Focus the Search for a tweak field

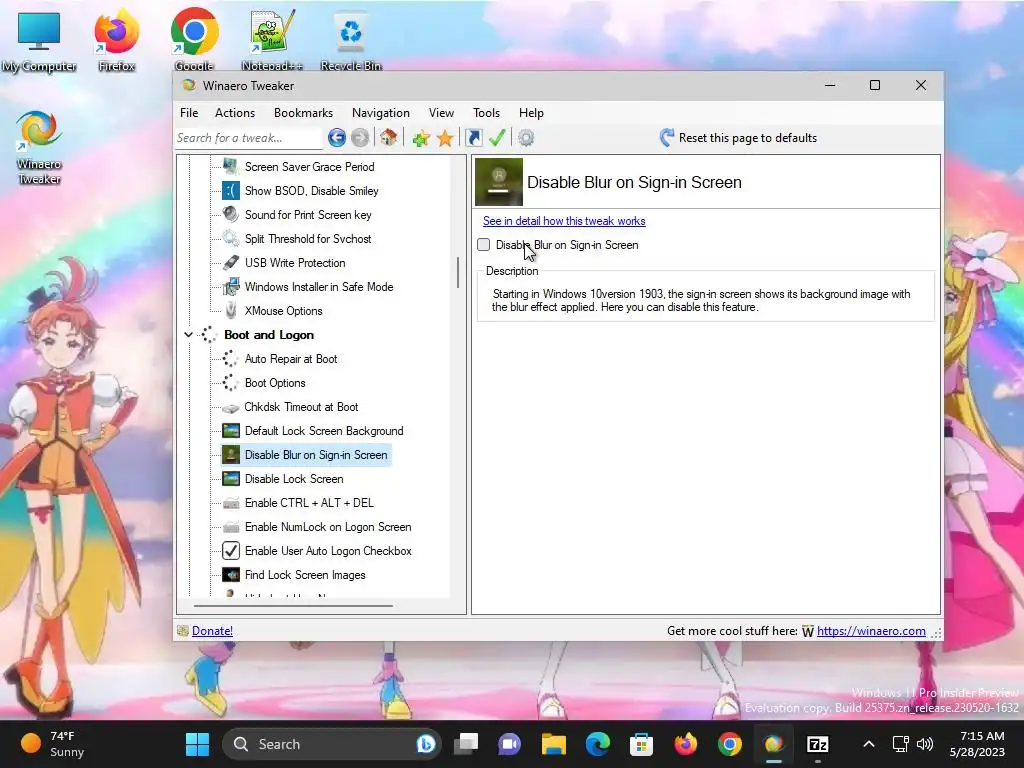point(249,138)
